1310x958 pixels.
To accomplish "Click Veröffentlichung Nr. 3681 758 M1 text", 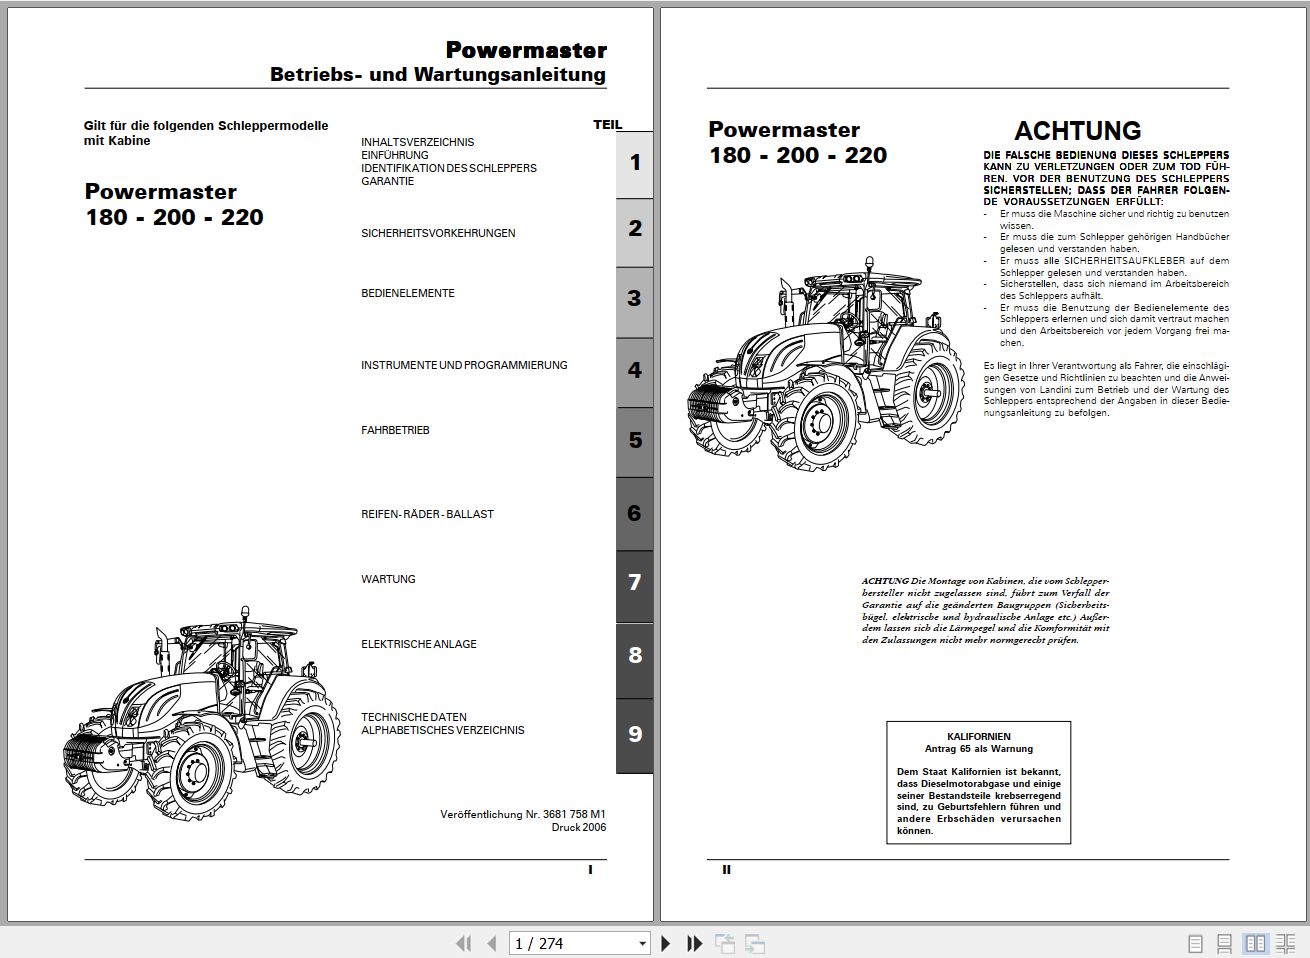I will coord(523,814).
